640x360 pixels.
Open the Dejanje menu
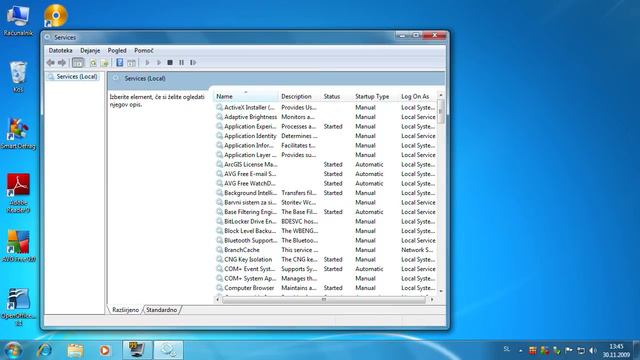click(90, 50)
